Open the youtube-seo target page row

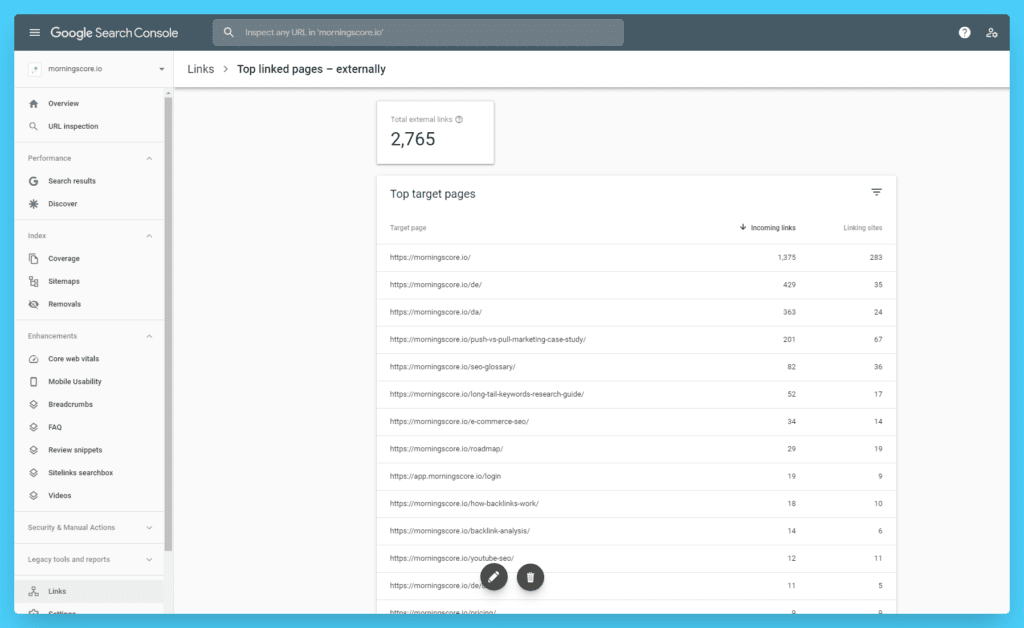pyautogui.click(x=636, y=559)
